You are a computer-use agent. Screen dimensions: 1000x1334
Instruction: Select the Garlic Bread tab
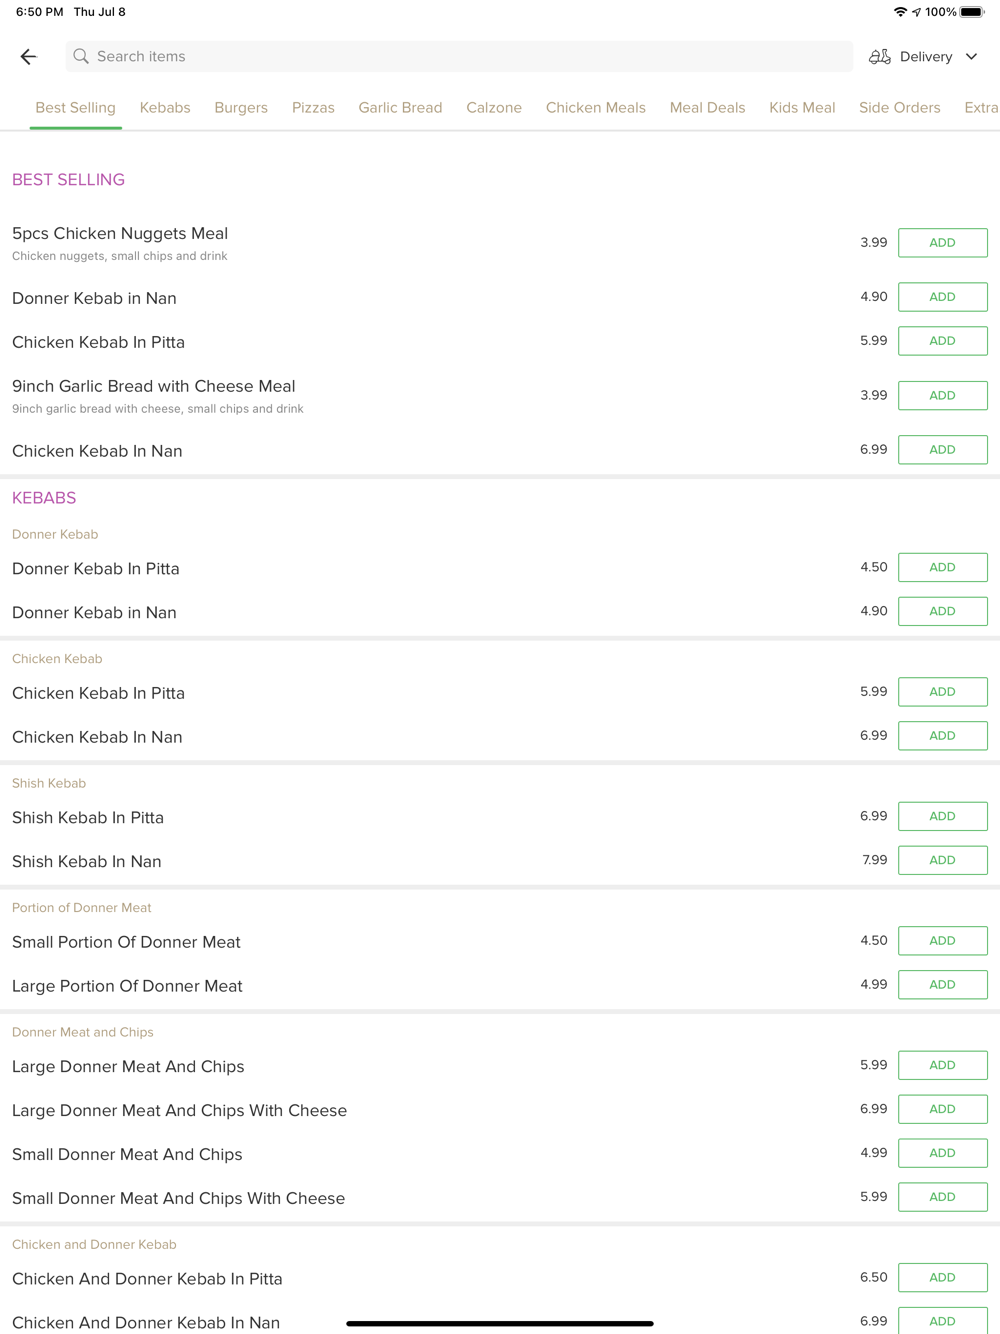point(400,108)
